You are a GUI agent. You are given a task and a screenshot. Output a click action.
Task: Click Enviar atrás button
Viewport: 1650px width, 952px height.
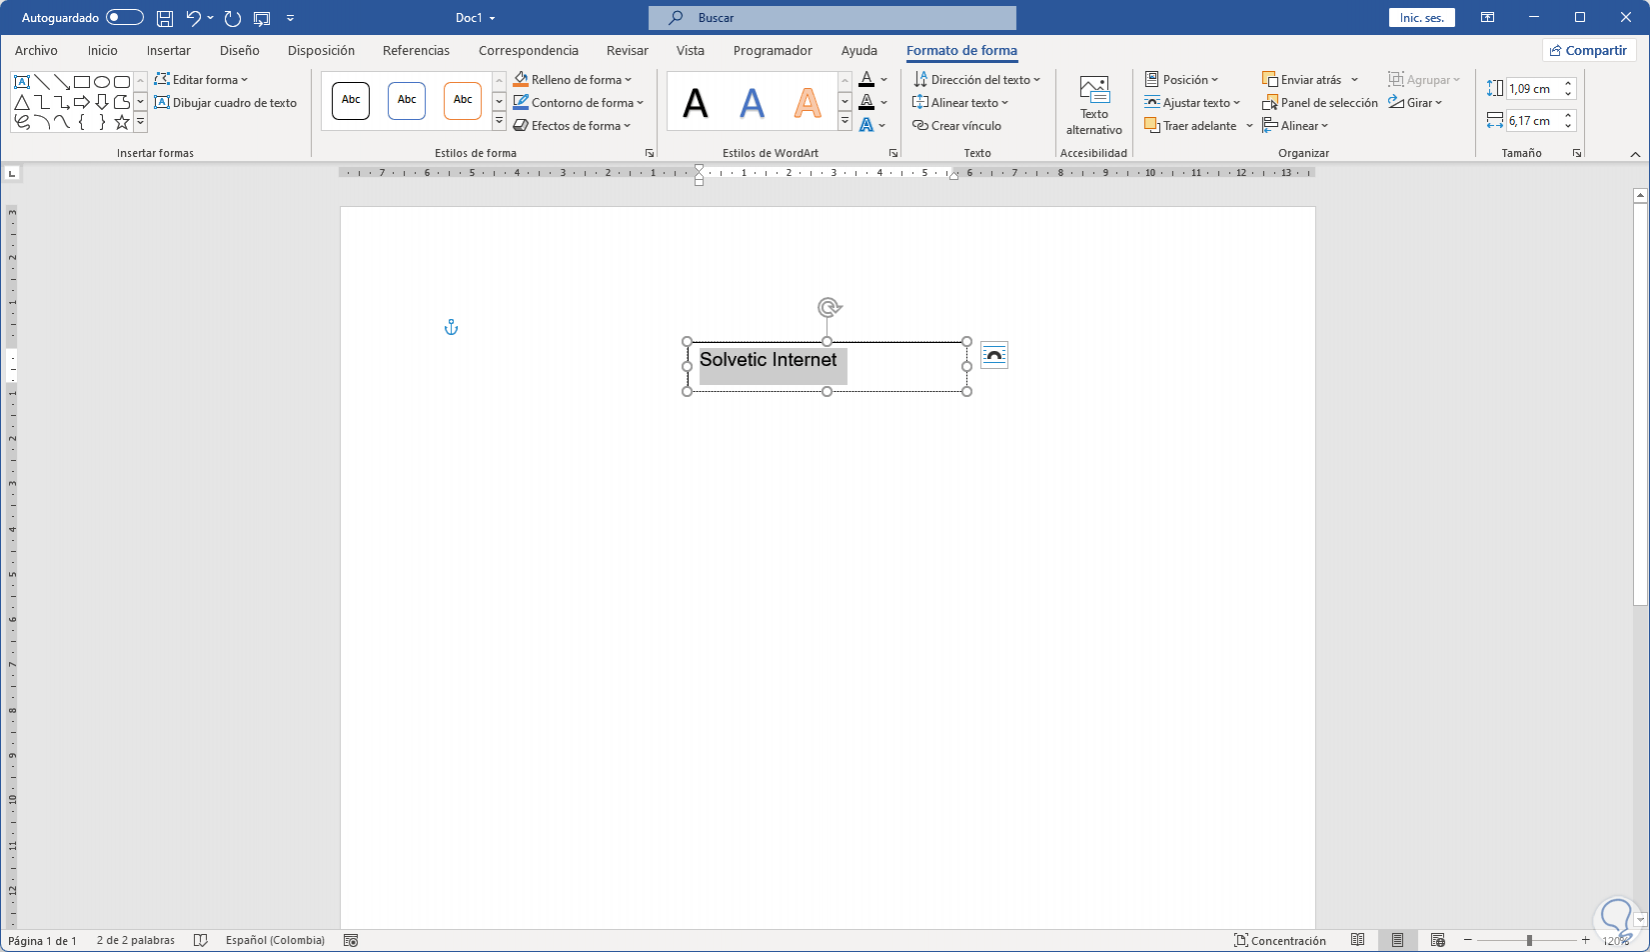tap(1302, 80)
